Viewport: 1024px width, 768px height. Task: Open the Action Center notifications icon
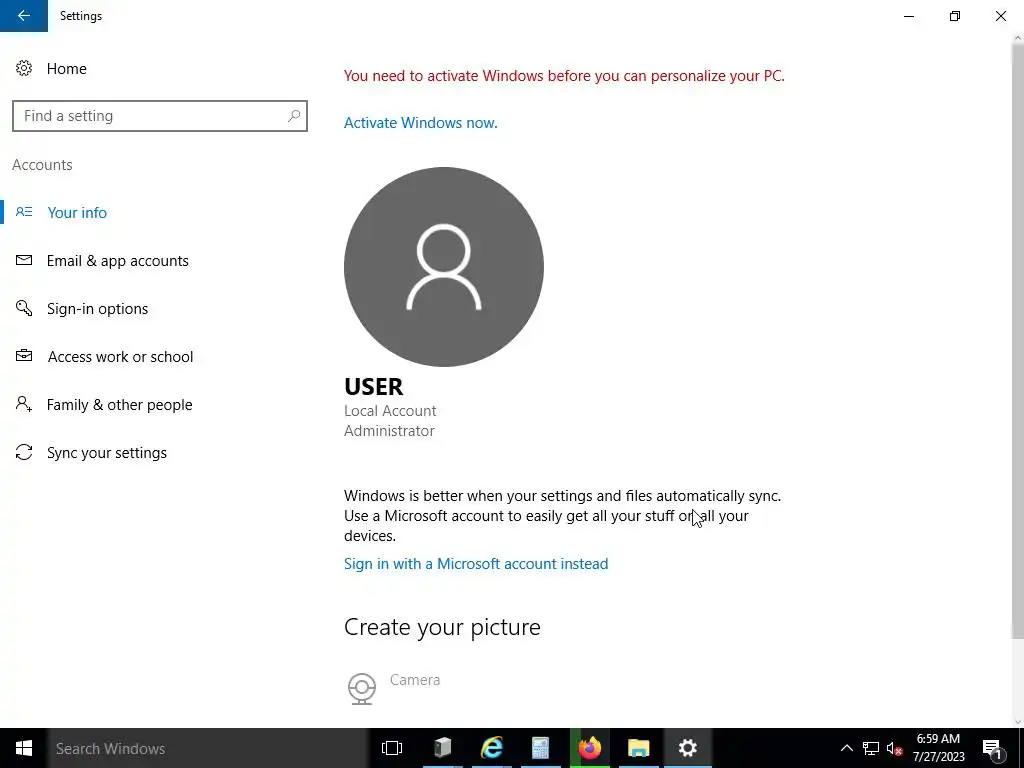(993, 748)
